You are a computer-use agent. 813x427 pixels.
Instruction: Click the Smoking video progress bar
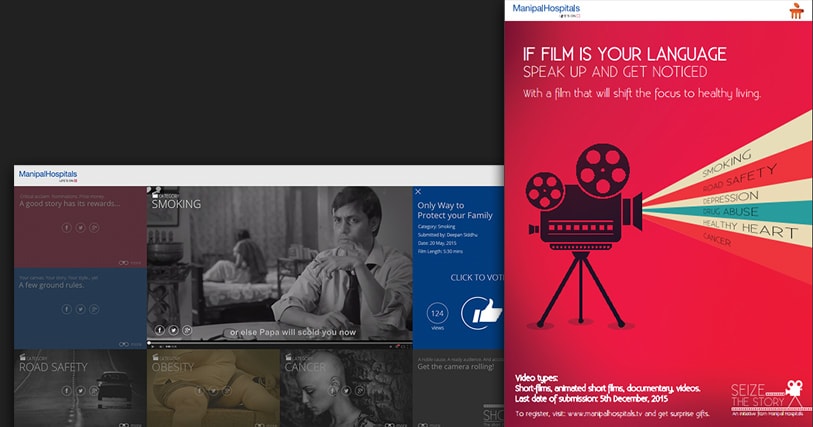[x=279, y=343]
